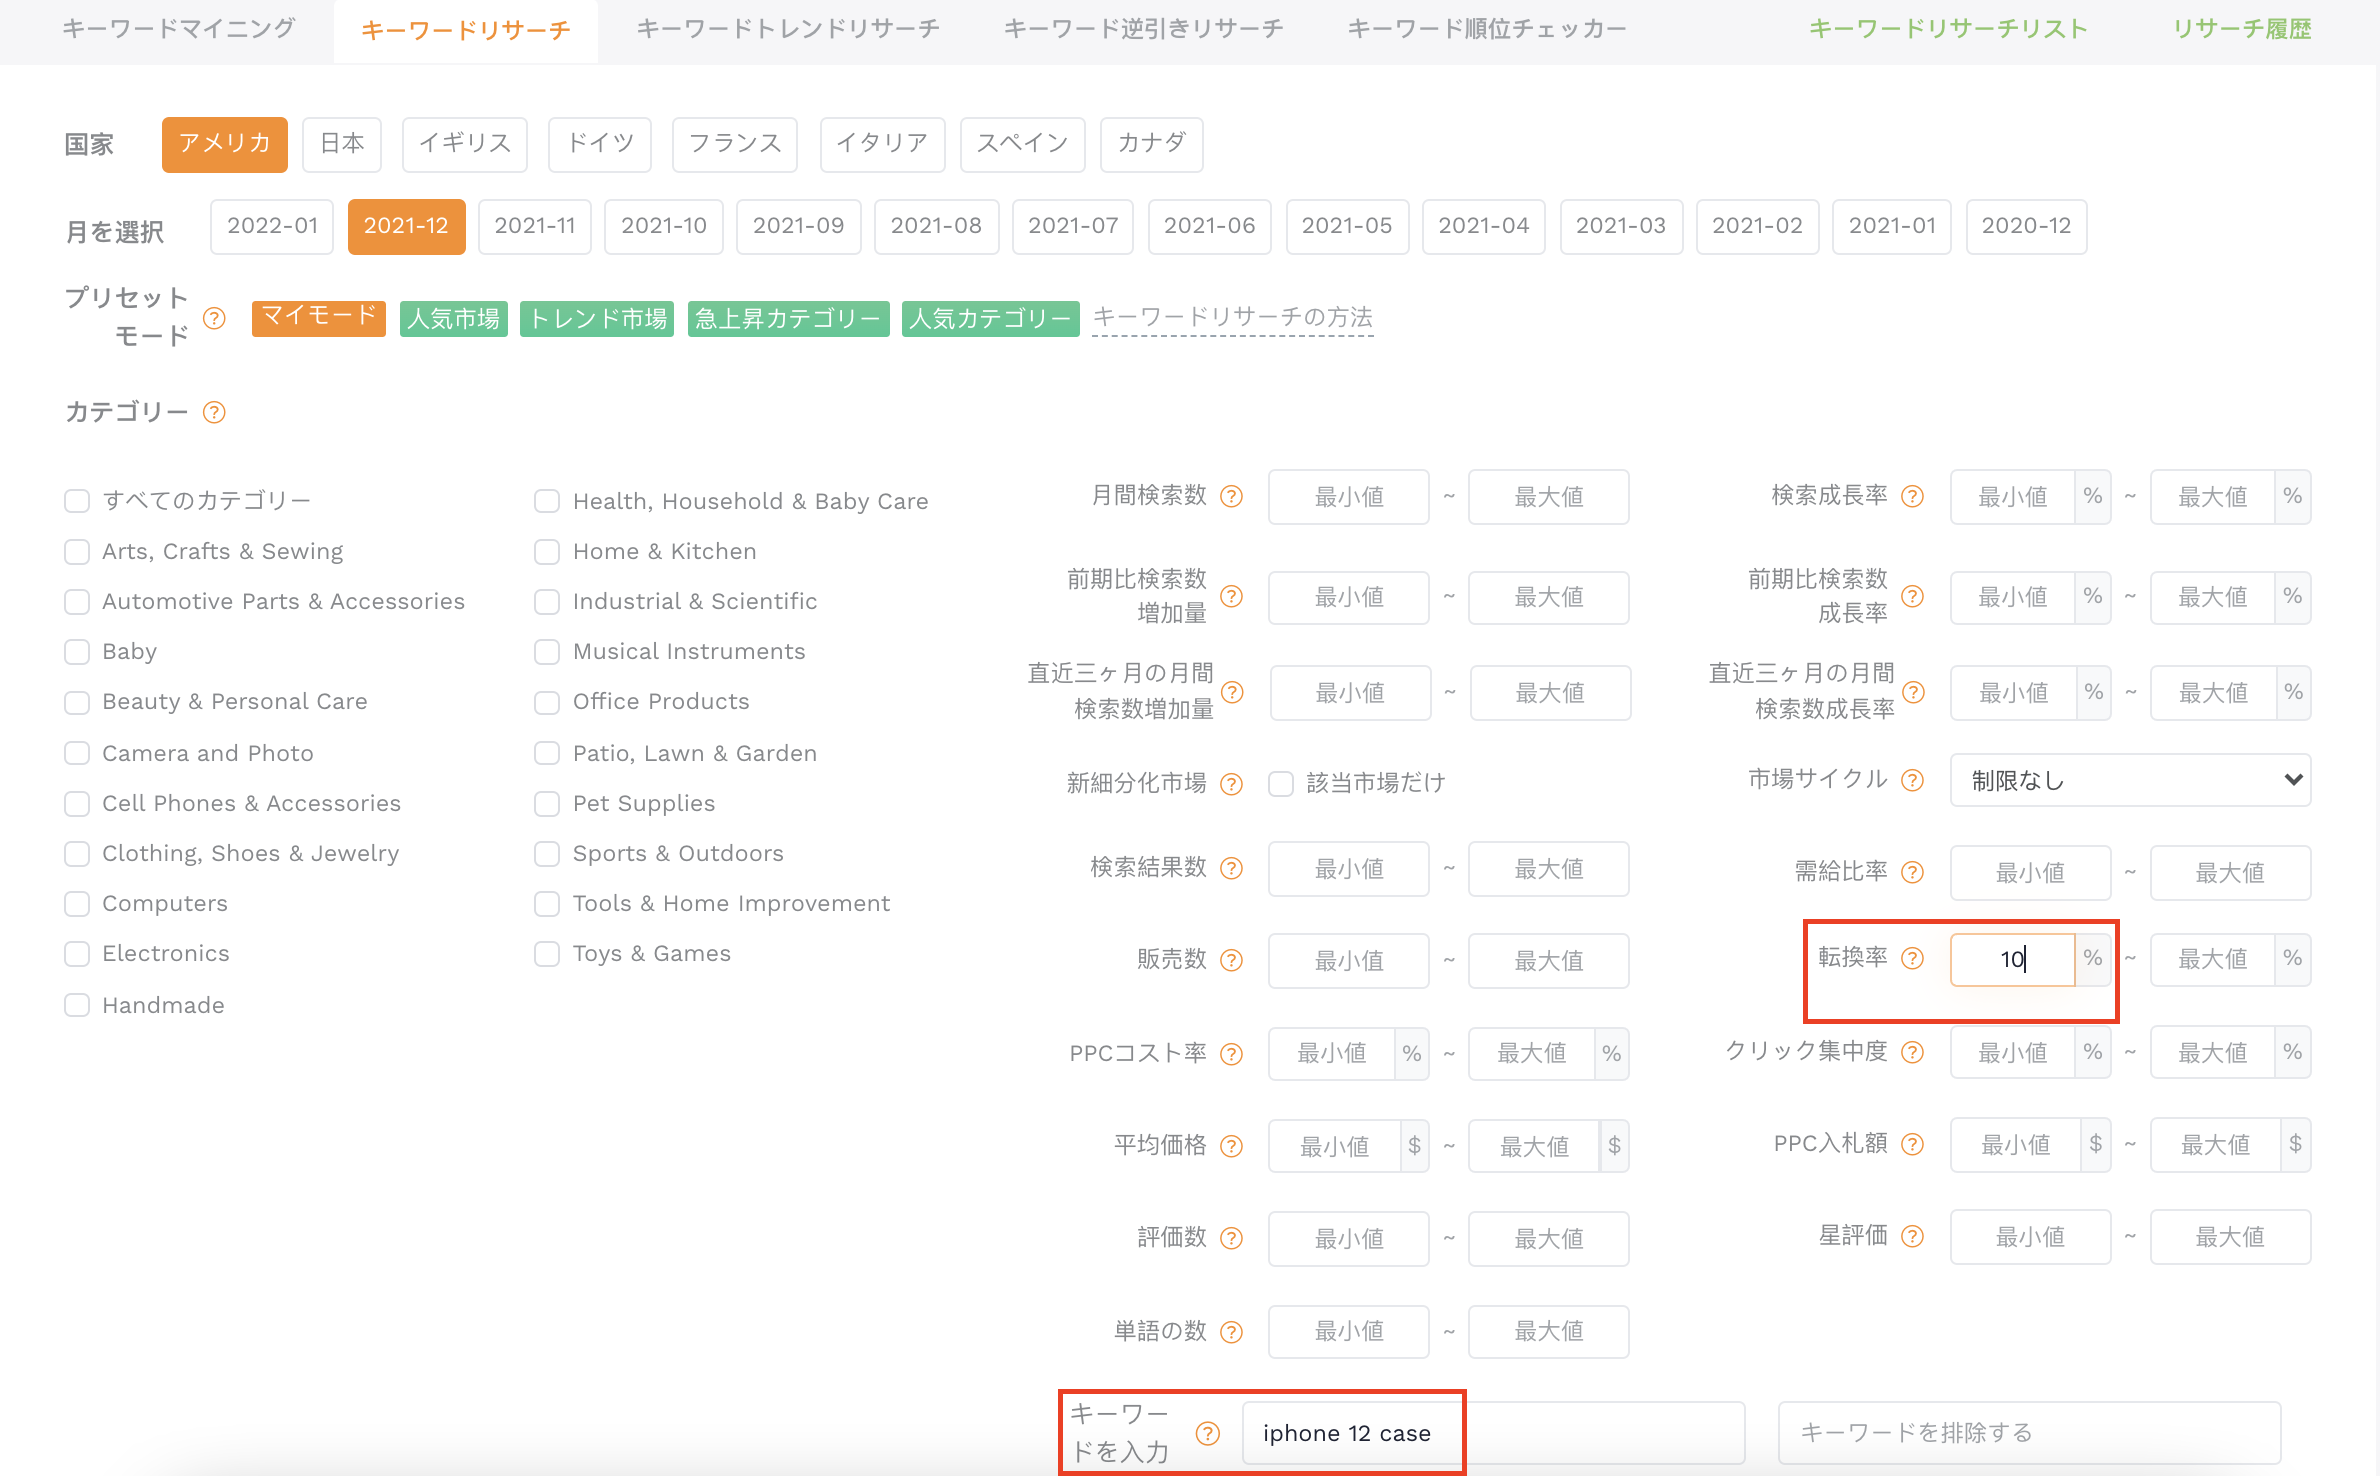Apply 急上昇カテゴリー preset

point(788,319)
